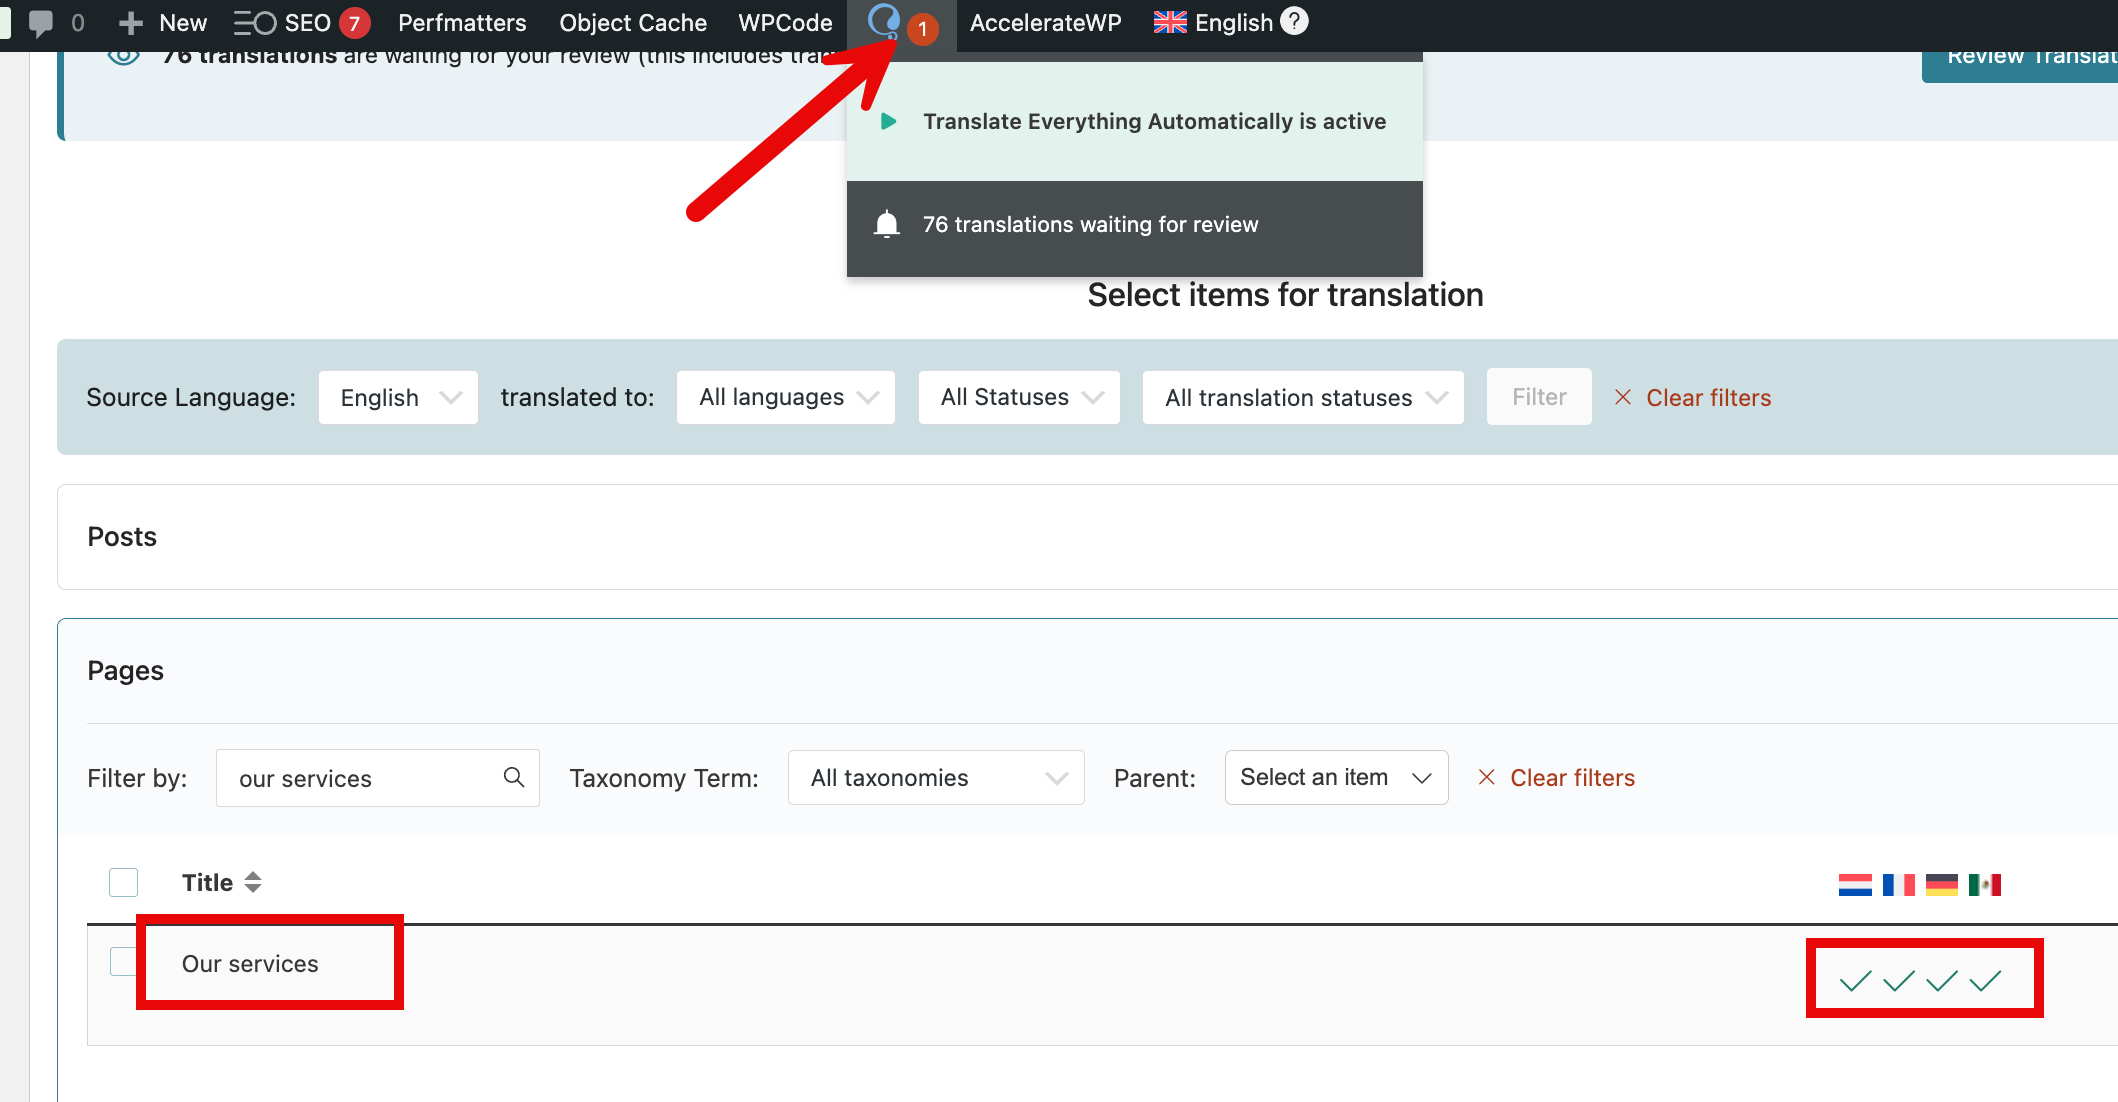Screen dimensions: 2118x1102
Task: Click the French translation checkmark for Our services
Action: 1898,981
